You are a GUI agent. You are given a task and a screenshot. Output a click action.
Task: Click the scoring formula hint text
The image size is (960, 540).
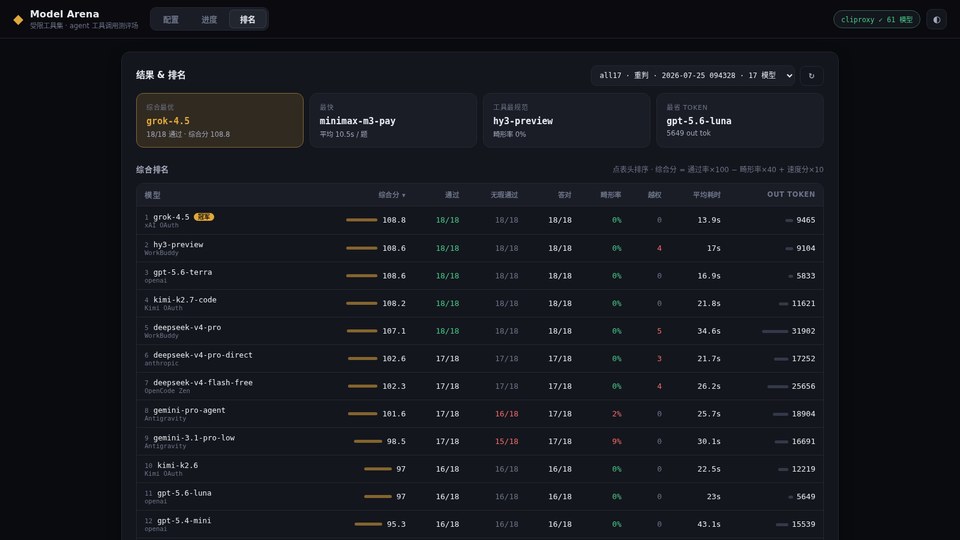pos(718,170)
